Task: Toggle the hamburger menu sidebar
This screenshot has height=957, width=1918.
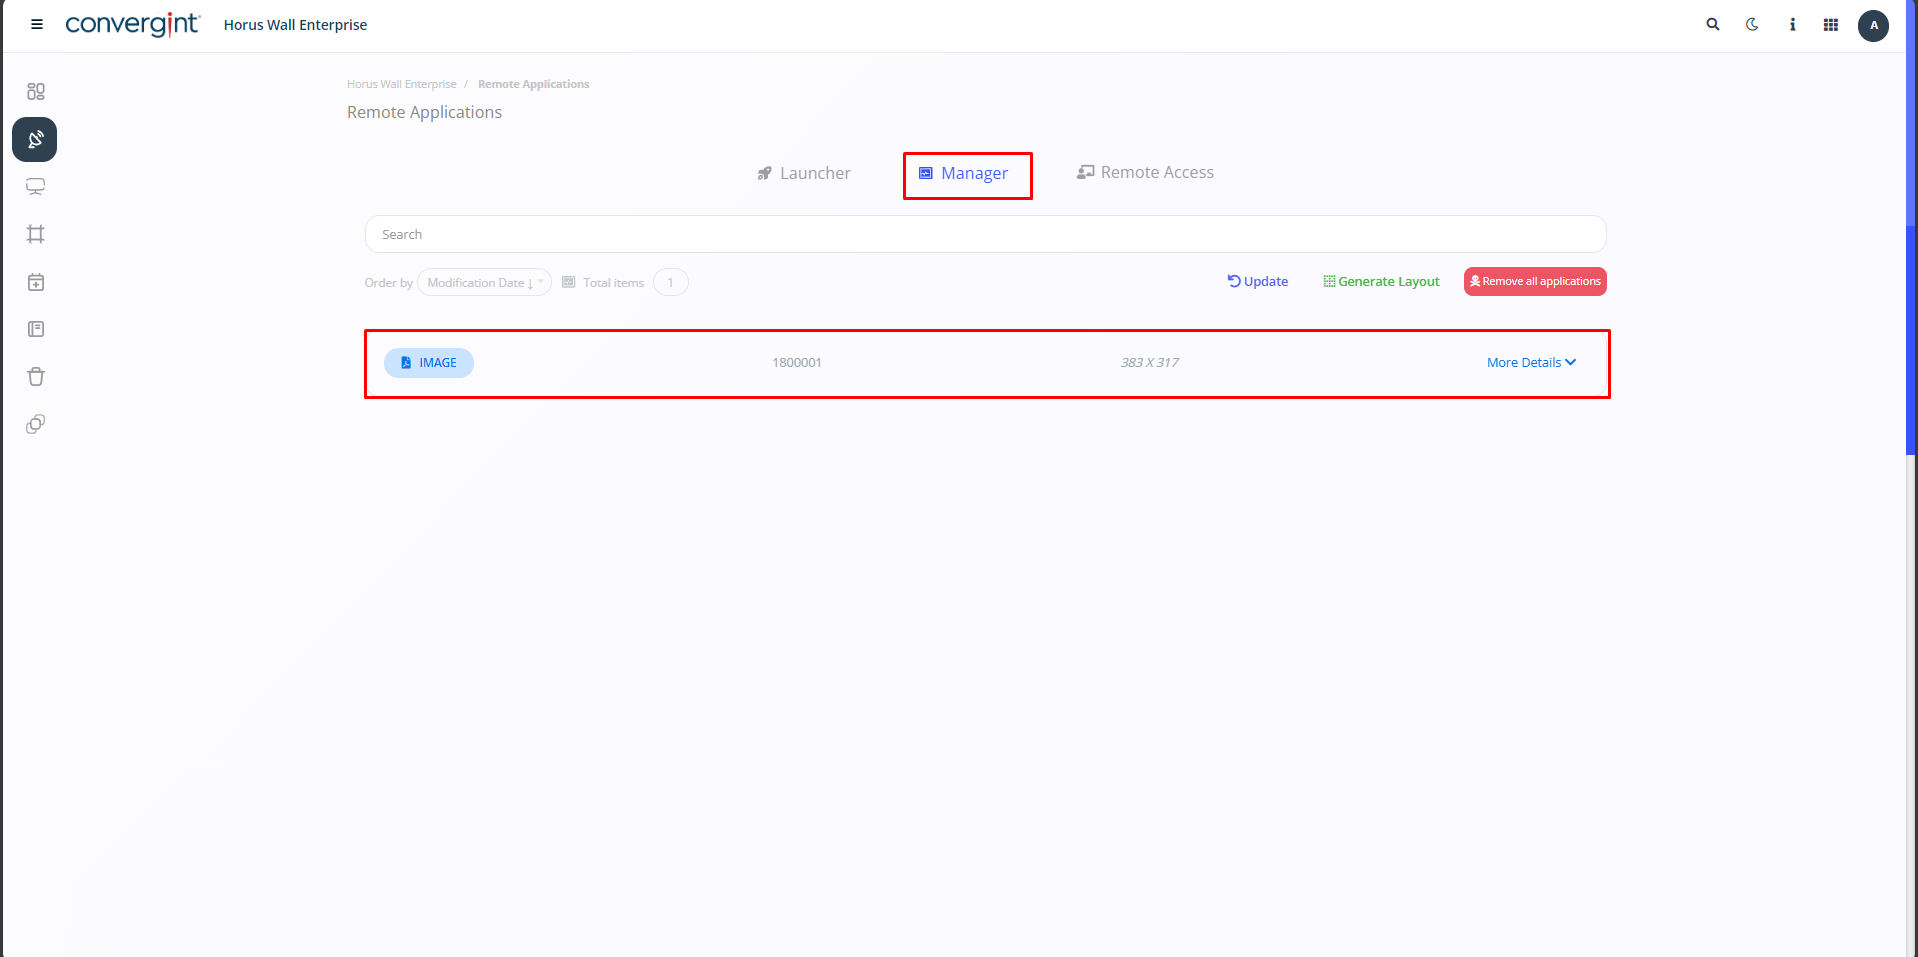Action: point(37,25)
